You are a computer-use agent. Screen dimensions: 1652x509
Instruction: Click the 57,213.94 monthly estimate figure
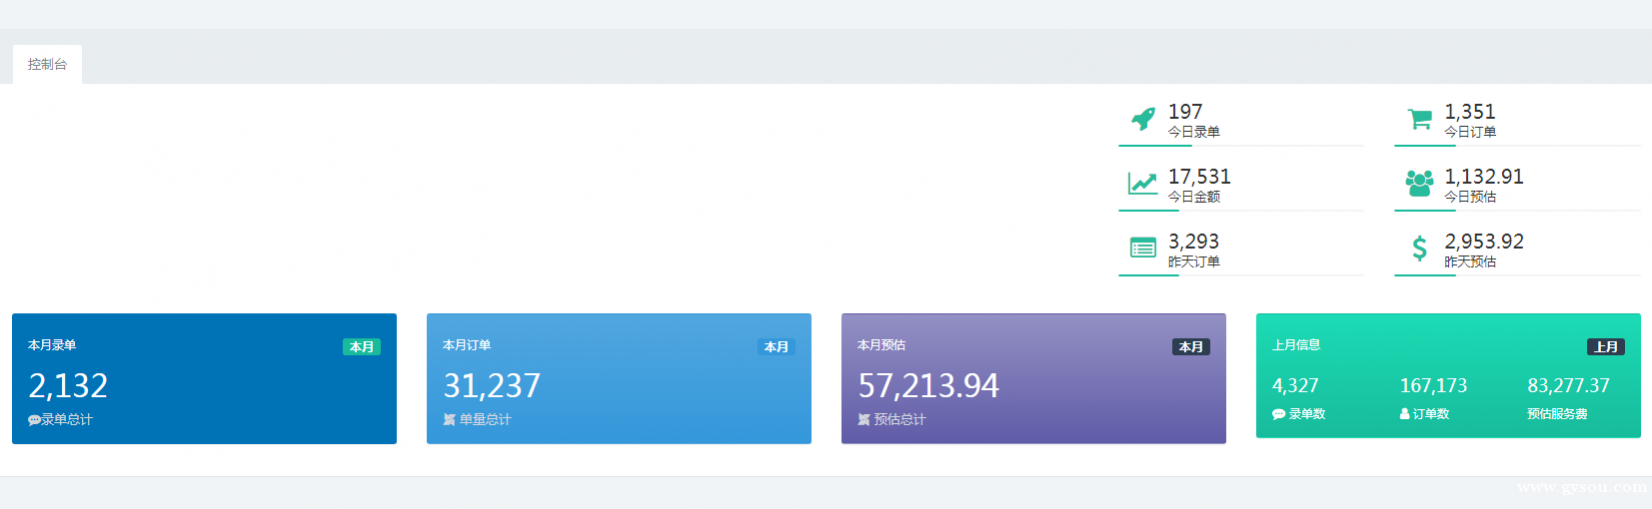929,386
